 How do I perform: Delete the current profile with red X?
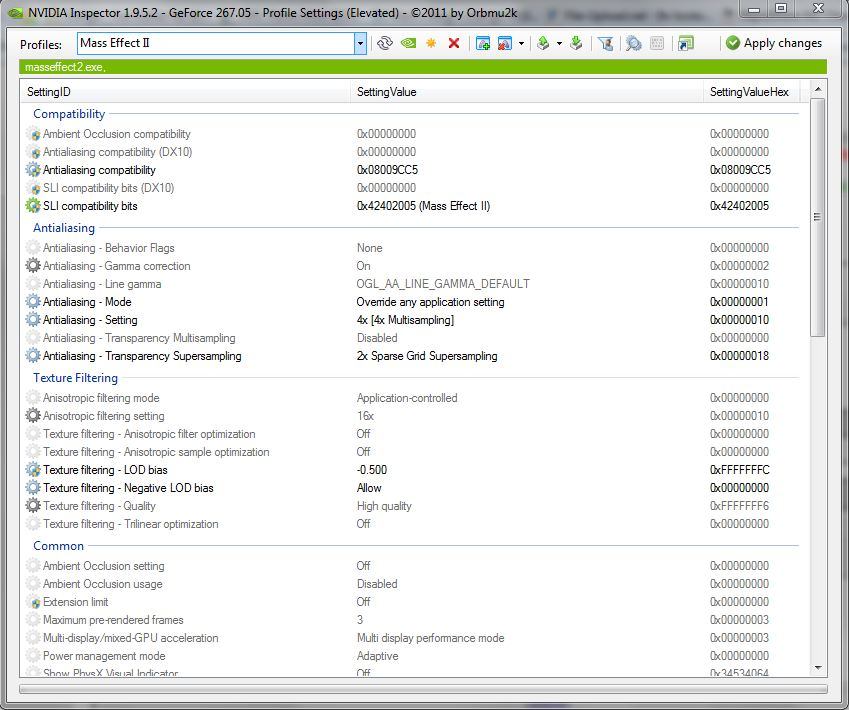point(454,43)
